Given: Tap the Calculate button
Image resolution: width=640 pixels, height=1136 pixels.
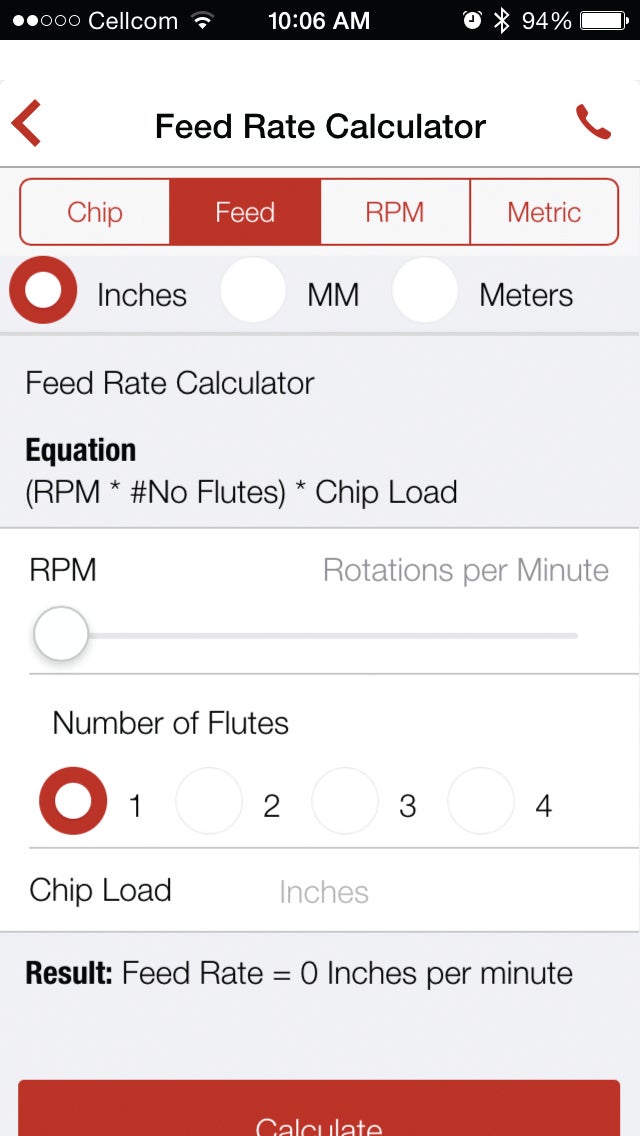Looking at the screenshot, I should (x=319, y=1108).
